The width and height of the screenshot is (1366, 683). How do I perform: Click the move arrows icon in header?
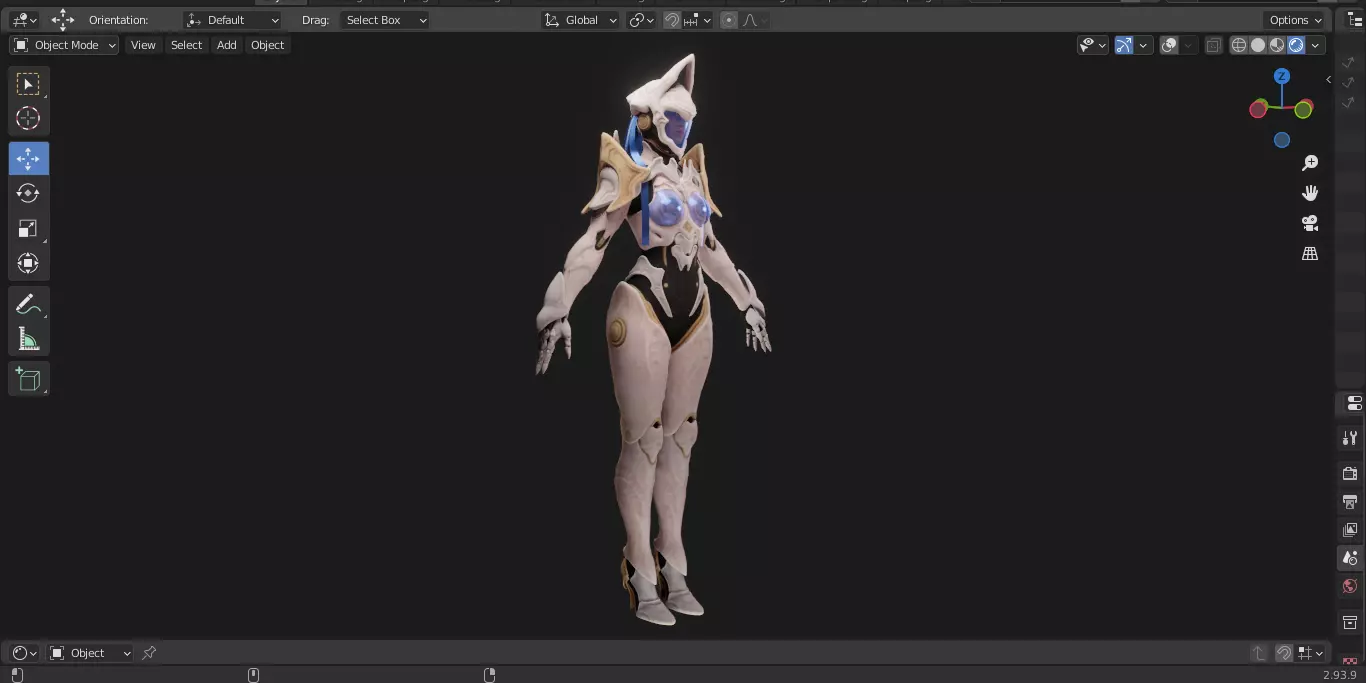coord(63,20)
